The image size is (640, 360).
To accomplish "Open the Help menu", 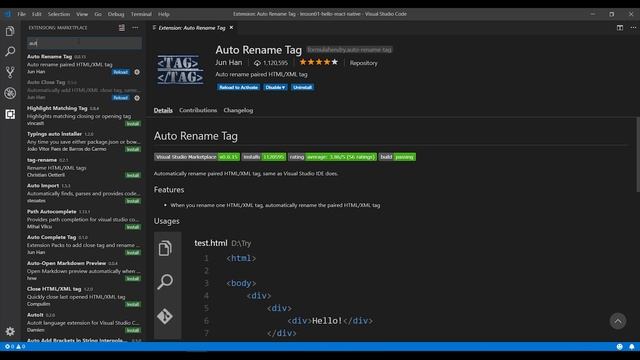I will pyautogui.click(x=164, y=14).
